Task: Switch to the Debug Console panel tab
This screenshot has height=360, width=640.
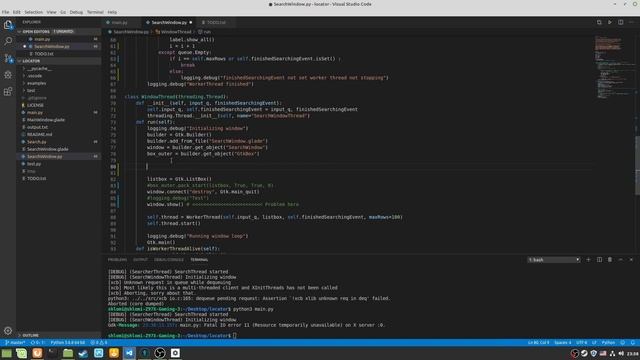Action: point(169,260)
